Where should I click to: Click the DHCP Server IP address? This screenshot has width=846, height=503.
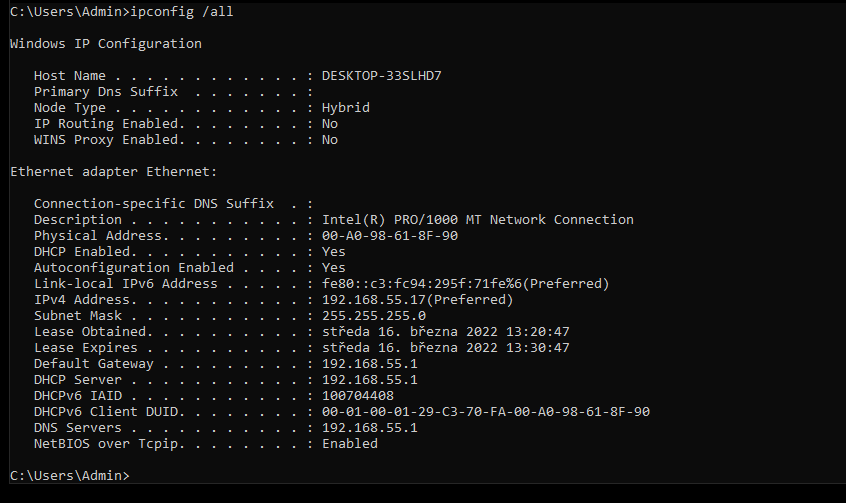(369, 379)
